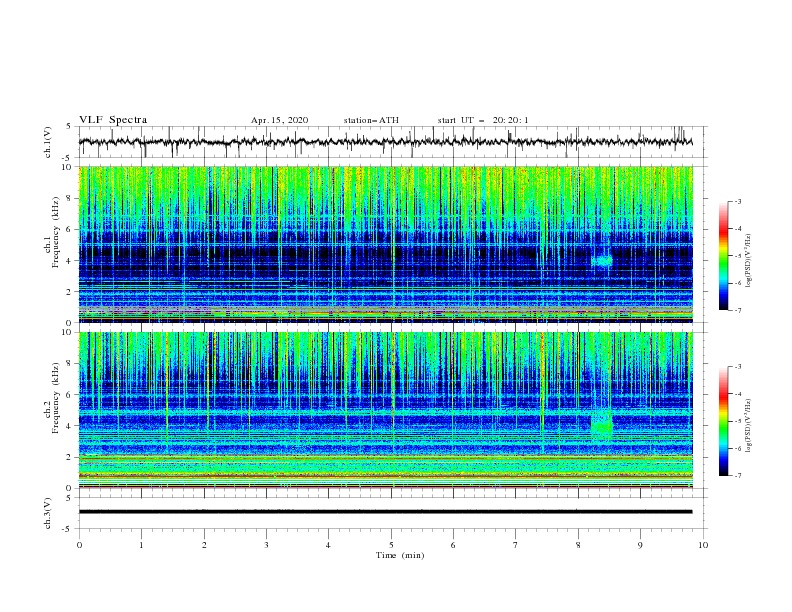Click the "Time (min)" x-axis label
This screenshot has width=792, height=612.
pyautogui.click(x=400, y=555)
